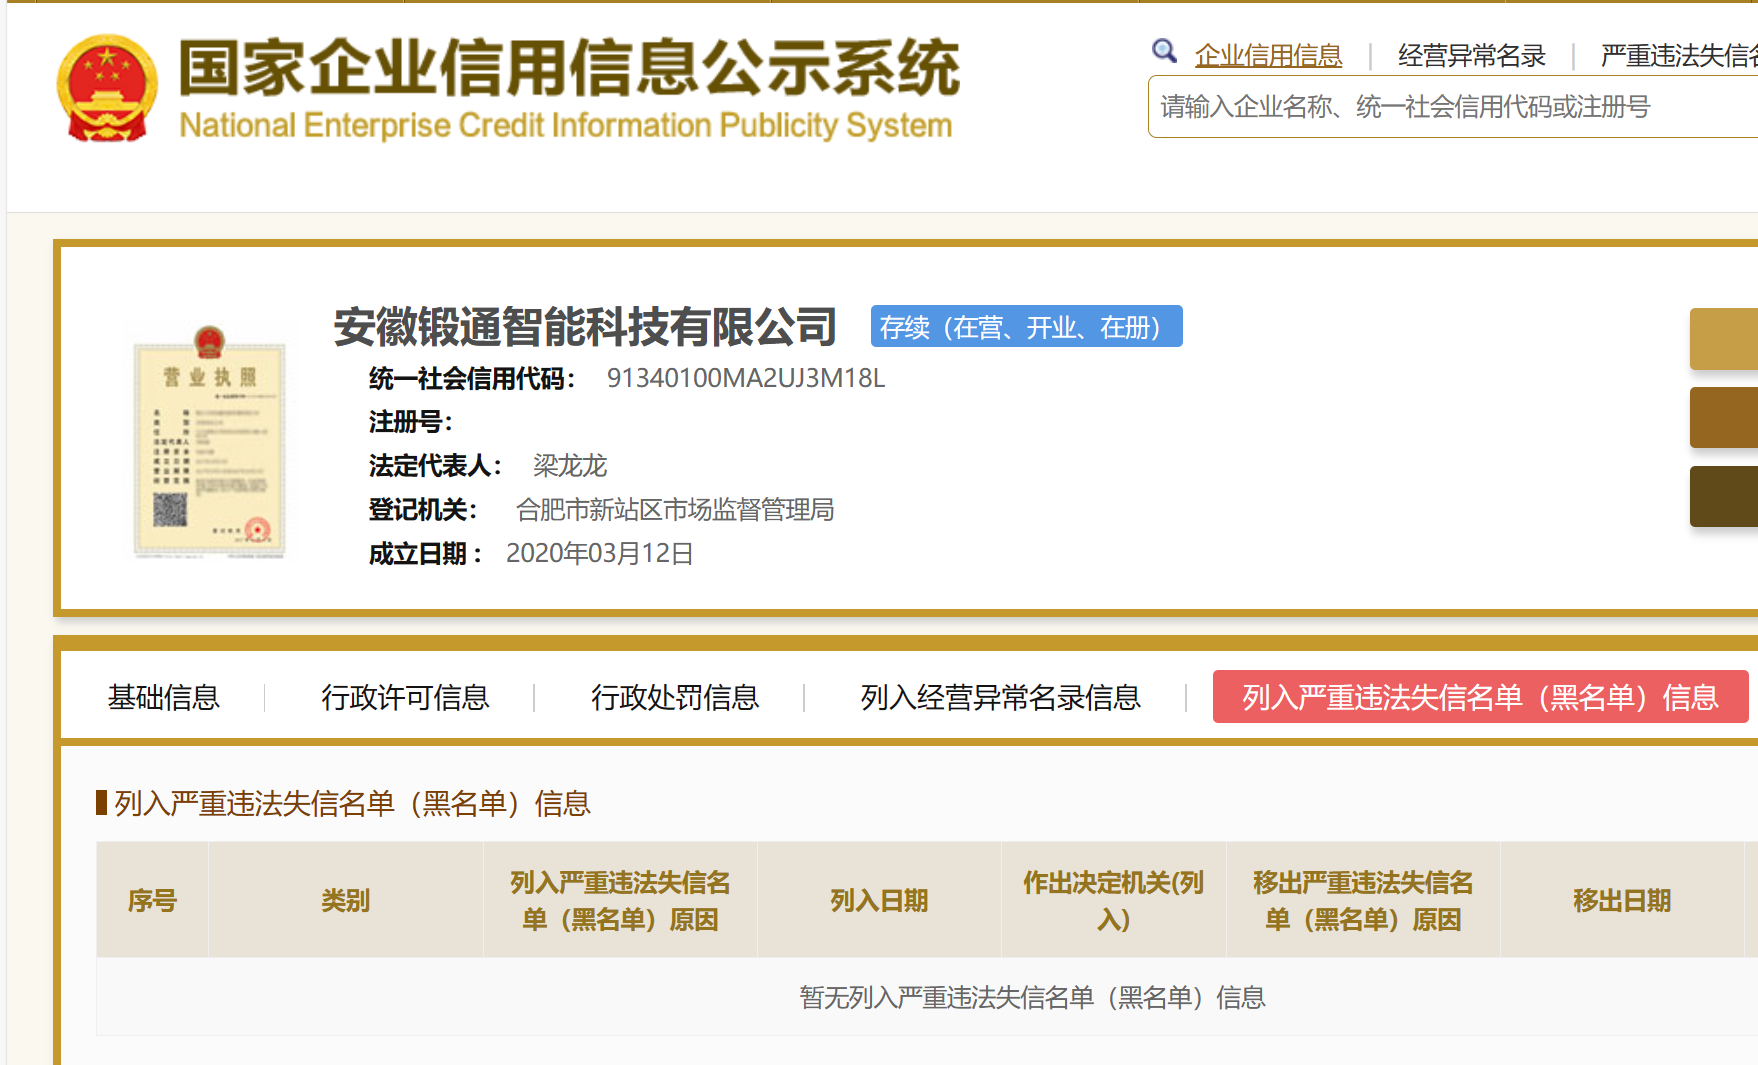
Task: Click the search magnifier icon
Action: 1164,51
